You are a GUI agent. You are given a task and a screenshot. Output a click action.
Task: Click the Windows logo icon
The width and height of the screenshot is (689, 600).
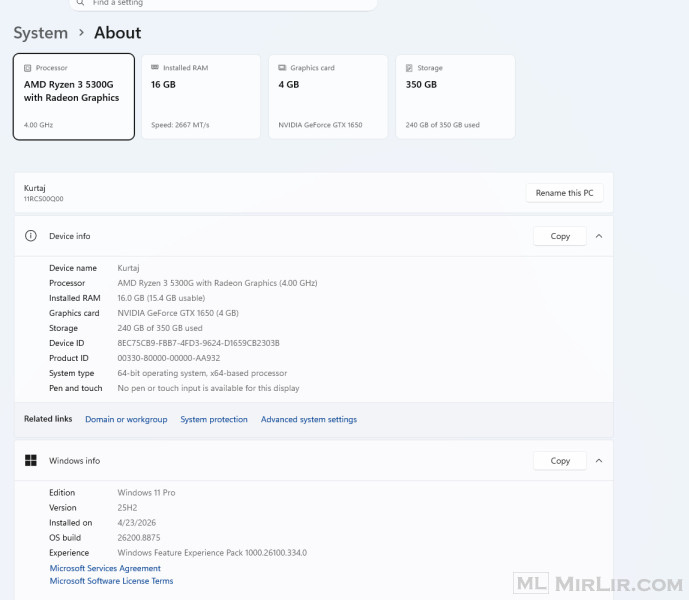coord(31,461)
